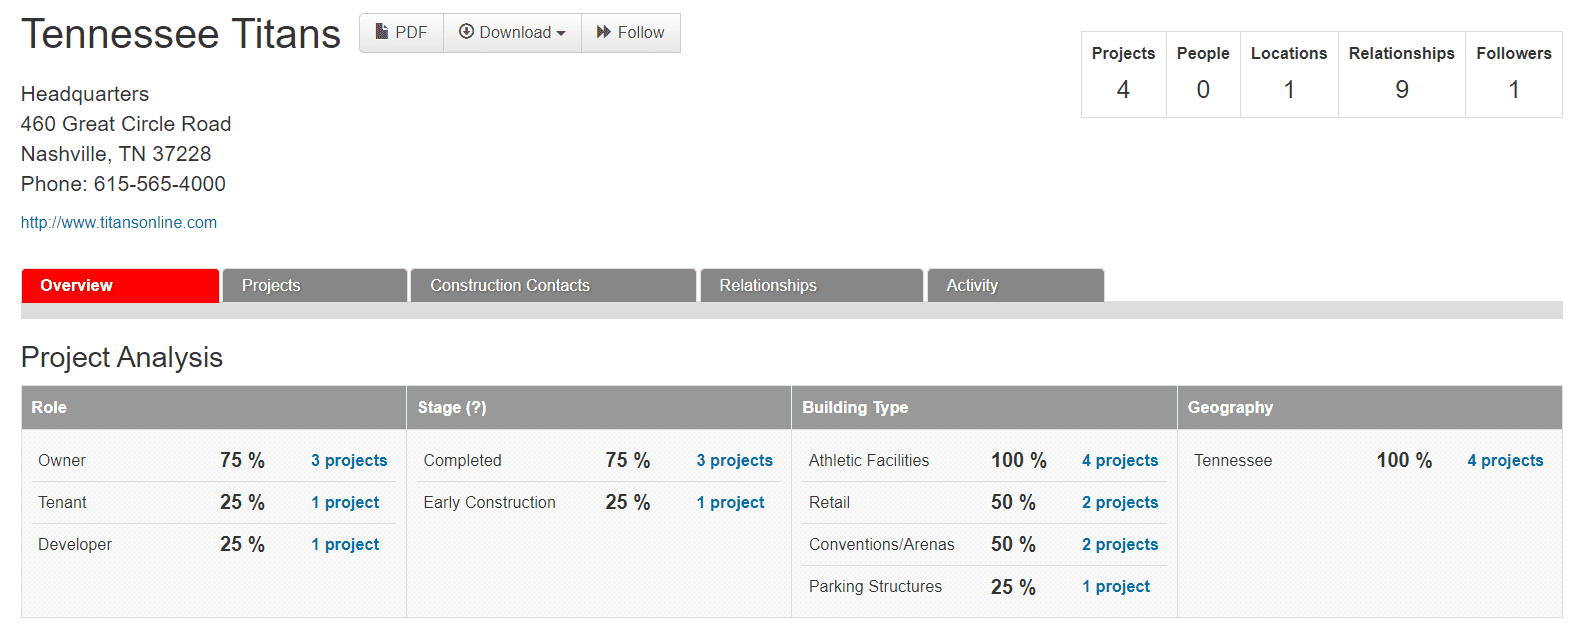Click the Building Type column header
Screen dimensions: 1587x636
tap(984, 407)
